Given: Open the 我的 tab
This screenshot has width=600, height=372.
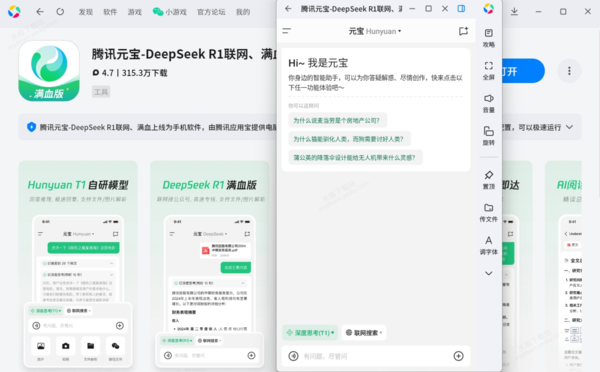Looking at the screenshot, I should [243, 12].
